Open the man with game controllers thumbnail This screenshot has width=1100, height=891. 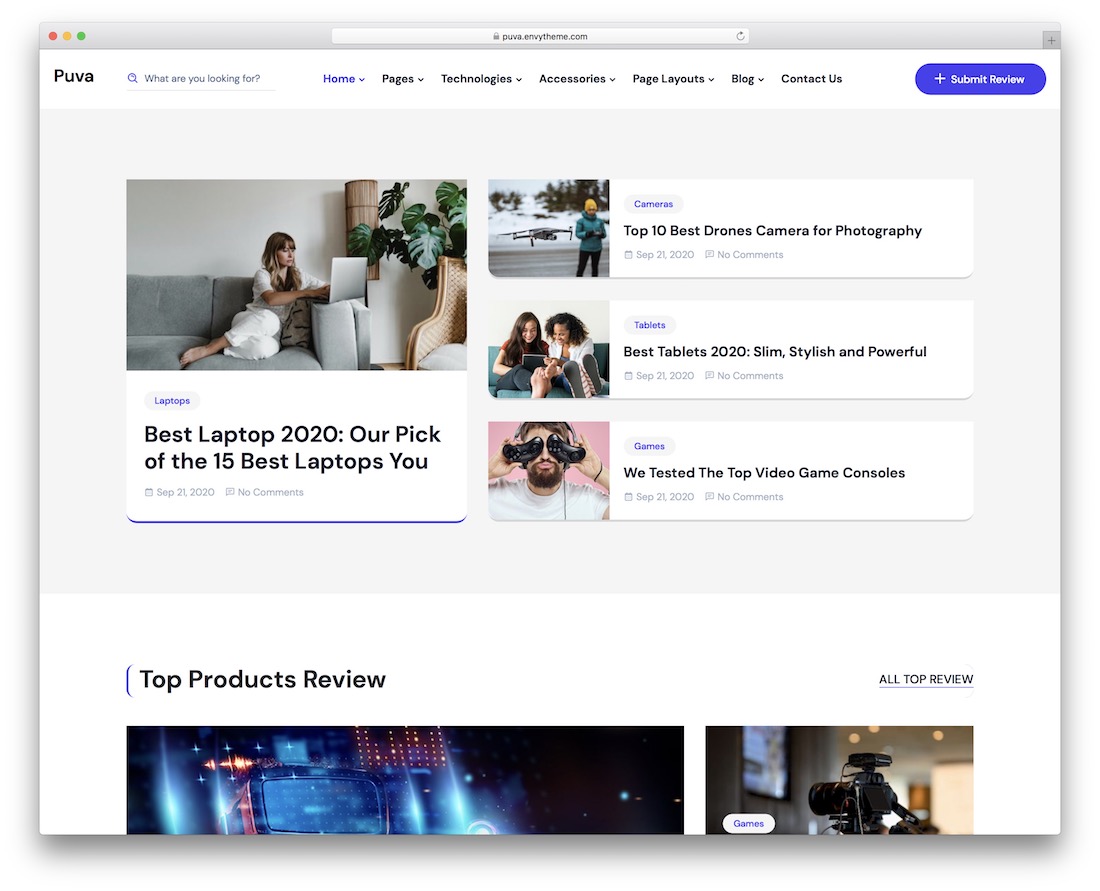pos(549,471)
